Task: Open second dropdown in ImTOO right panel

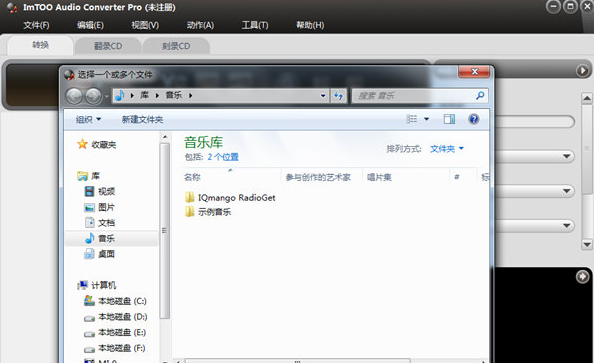Action: 567,191
